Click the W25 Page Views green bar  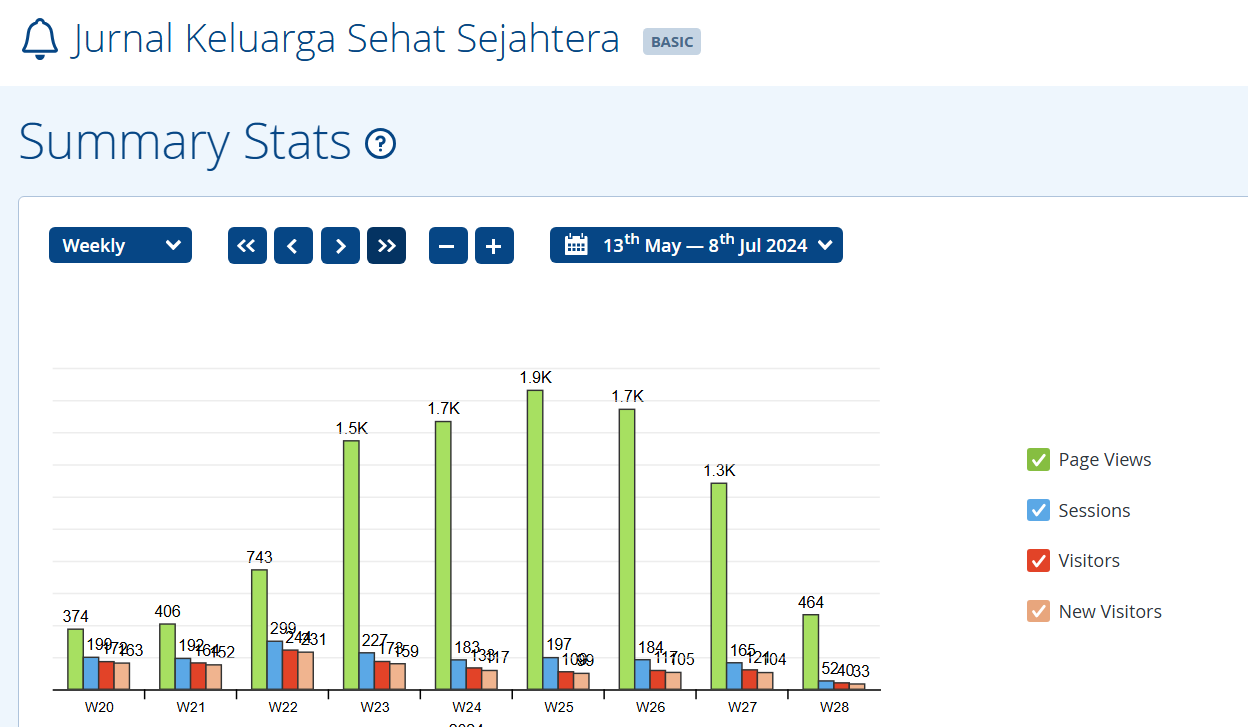tap(535, 540)
